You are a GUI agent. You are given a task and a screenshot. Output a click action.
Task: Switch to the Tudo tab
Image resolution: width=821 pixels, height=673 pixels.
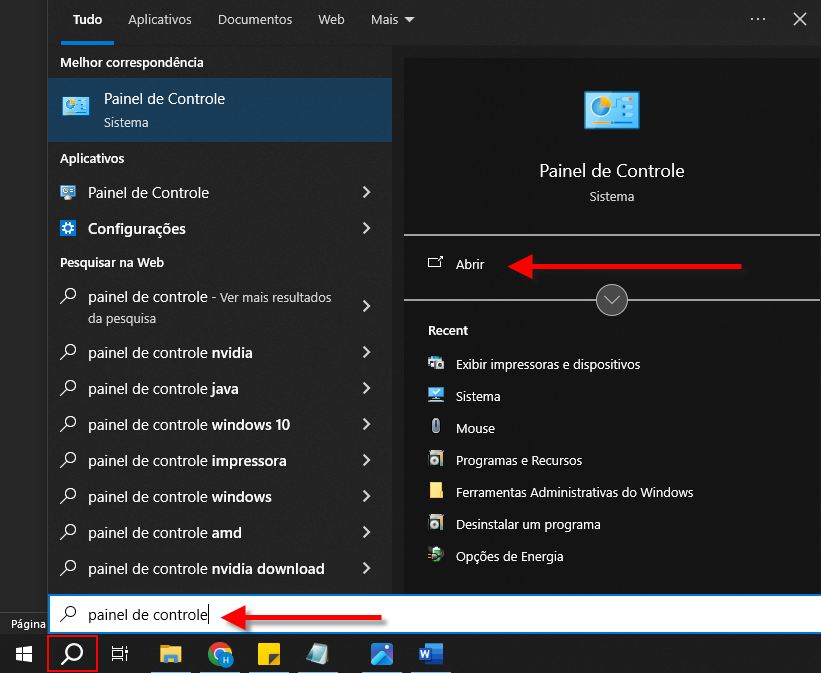[x=87, y=20]
